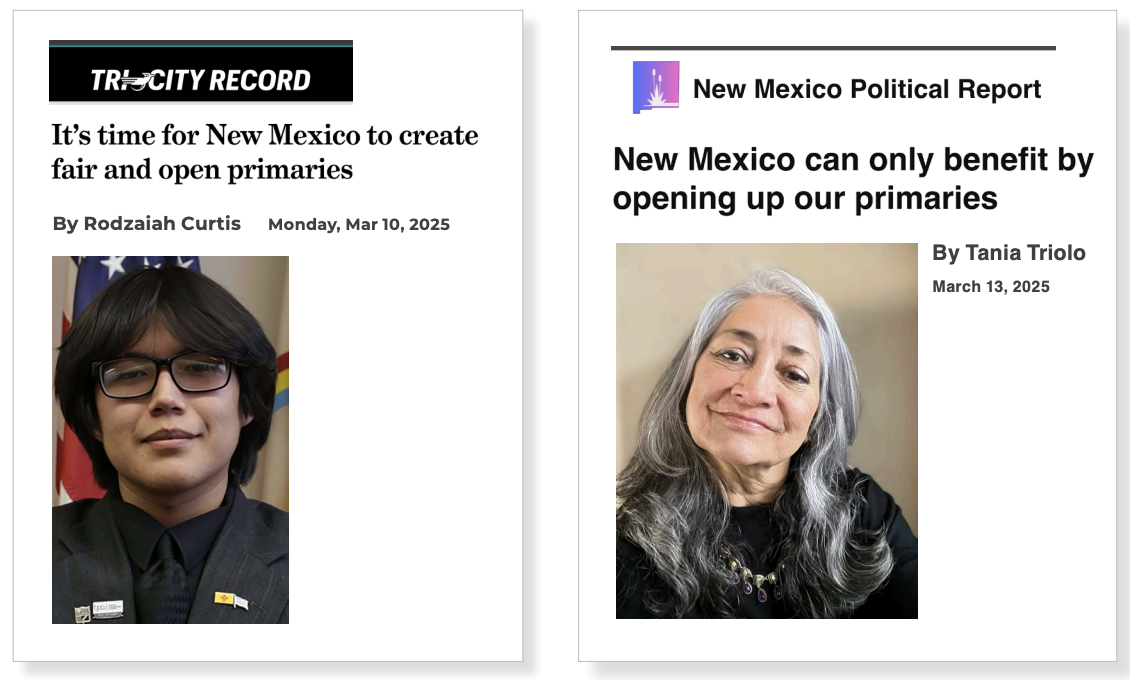Click the black necktie in left portrait
Viewport: 1130px width, 680px height.
point(163,576)
